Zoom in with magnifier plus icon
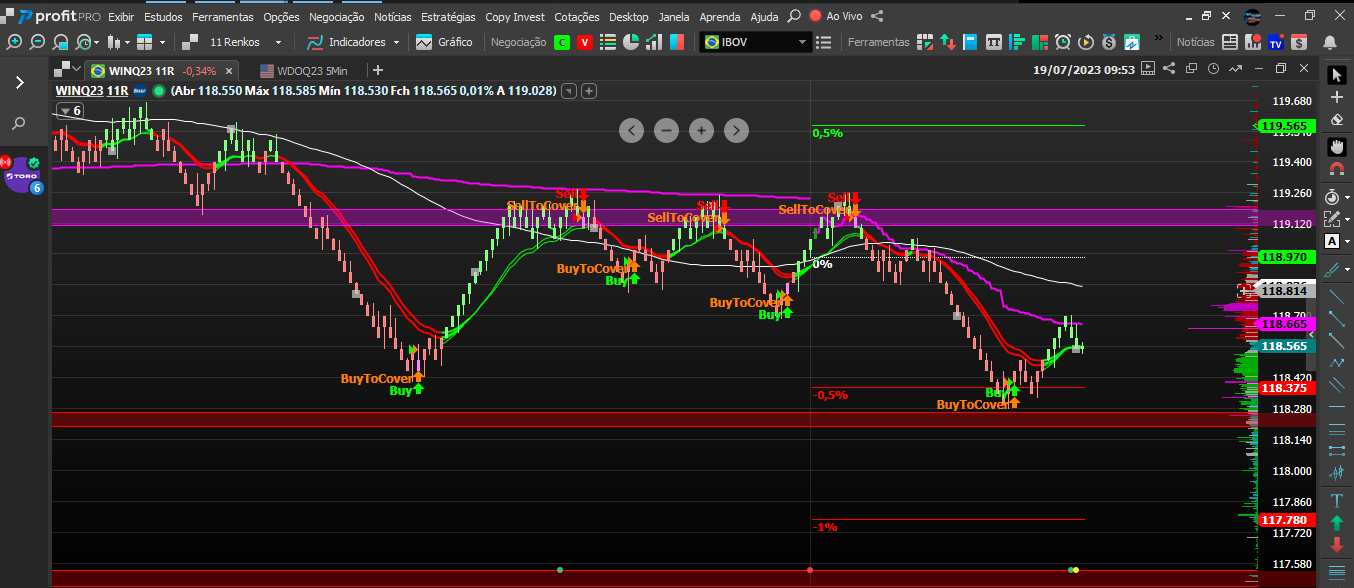 click(14, 42)
